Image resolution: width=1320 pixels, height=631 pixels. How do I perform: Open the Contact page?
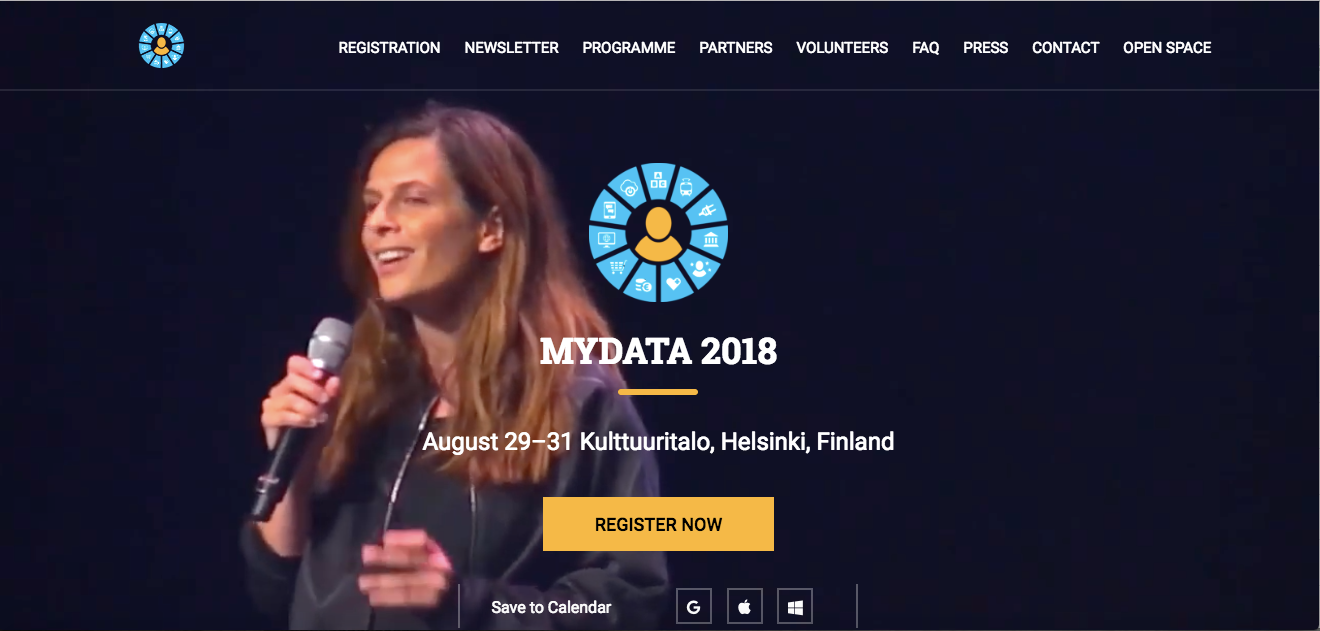tap(1066, 47)
